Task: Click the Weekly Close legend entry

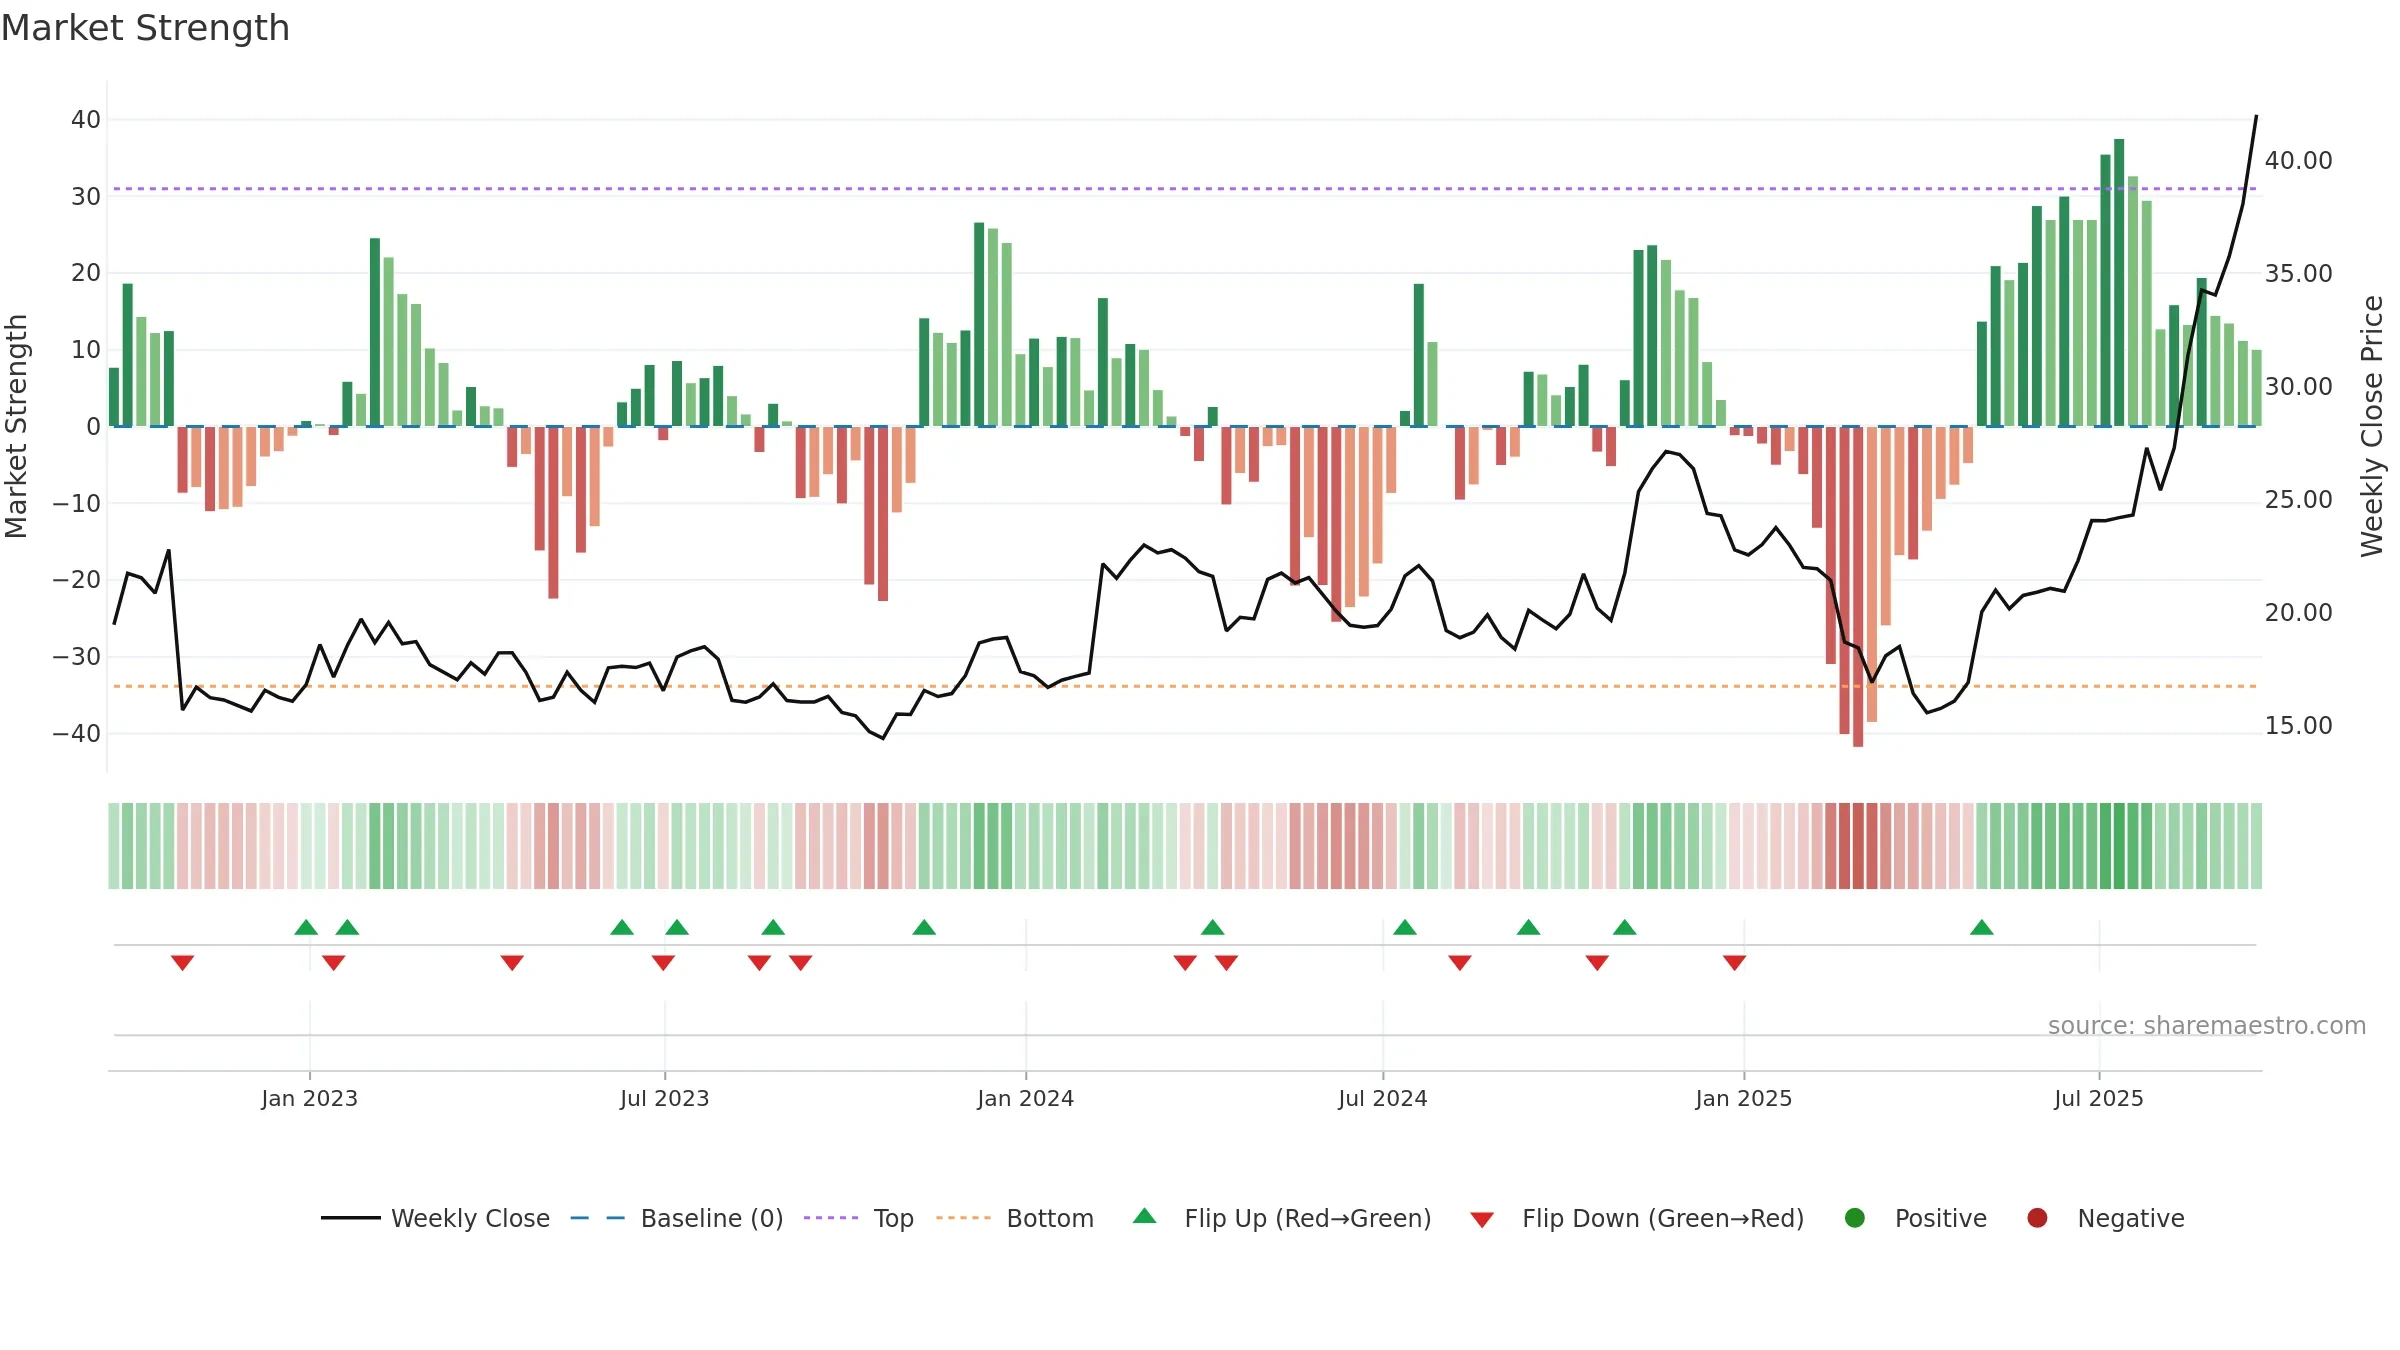Action: coord(435,1218)
